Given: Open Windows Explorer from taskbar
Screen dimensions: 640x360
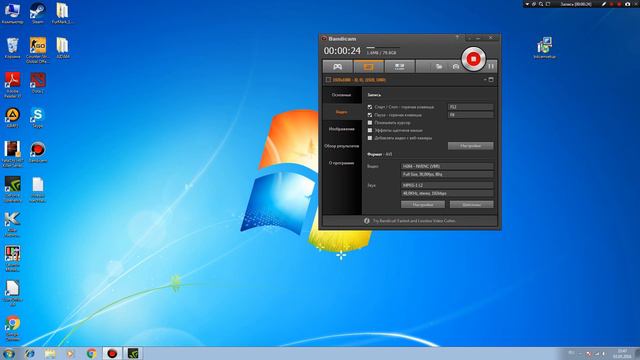Looking at the screenshot, I should [50, 353].
